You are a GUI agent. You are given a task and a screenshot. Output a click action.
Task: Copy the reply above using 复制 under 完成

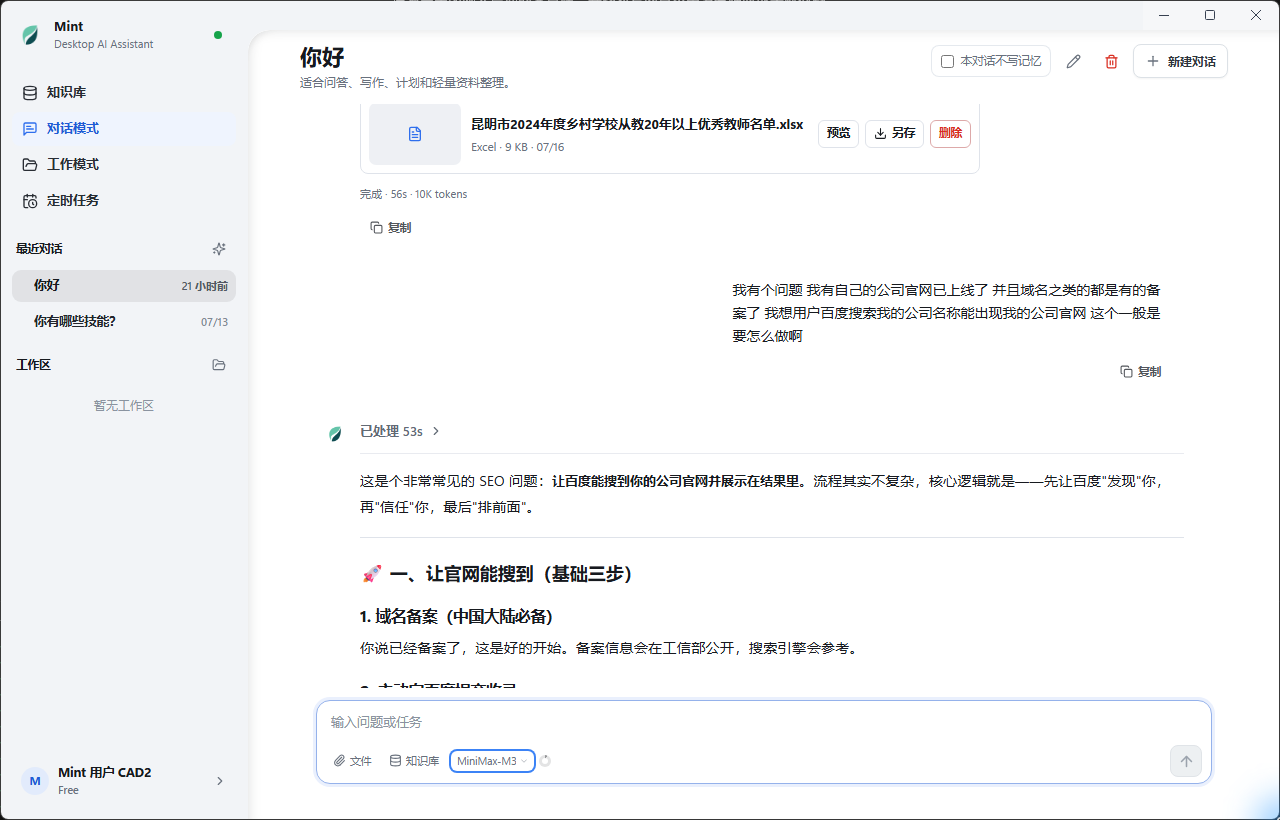click(390, 228)
